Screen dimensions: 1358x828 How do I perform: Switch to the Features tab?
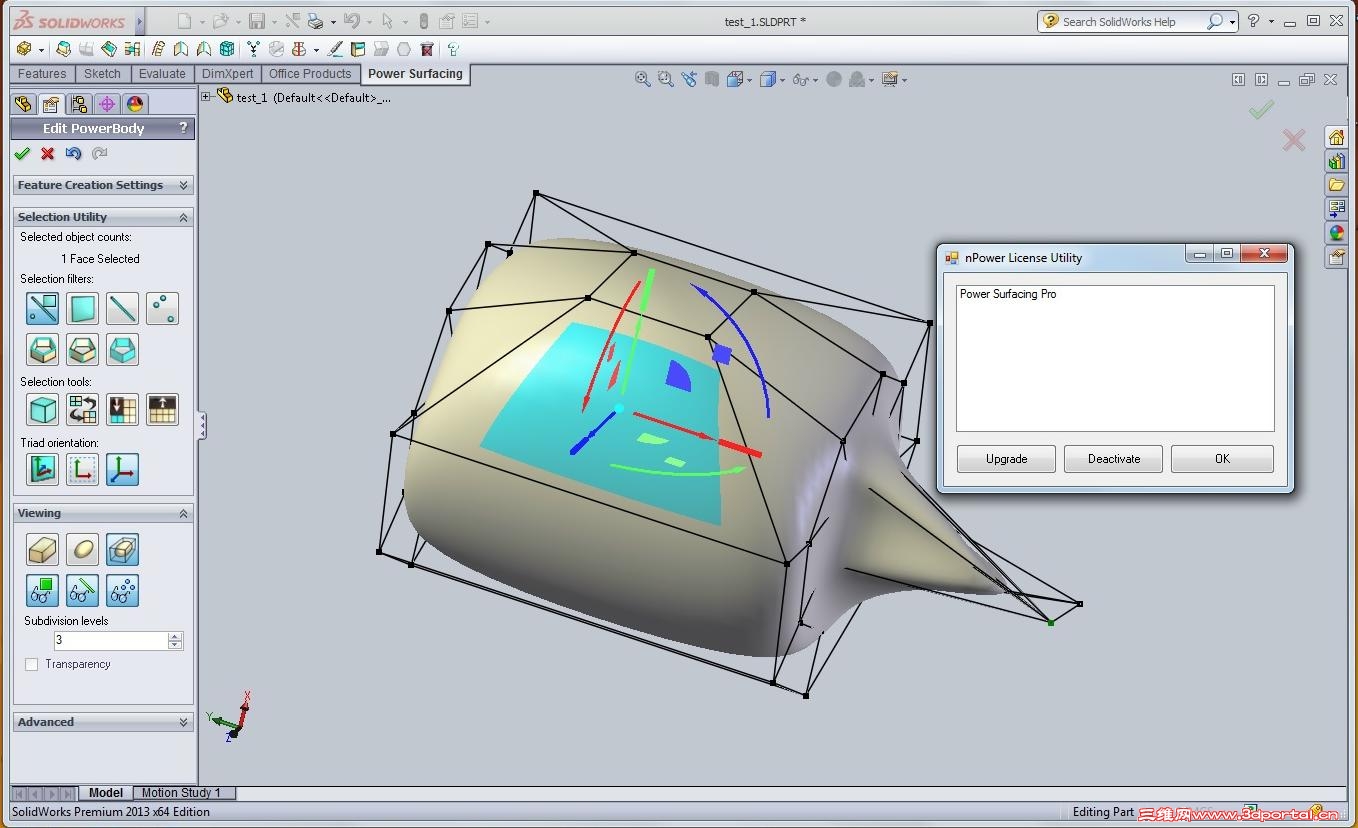pos(42,74)
